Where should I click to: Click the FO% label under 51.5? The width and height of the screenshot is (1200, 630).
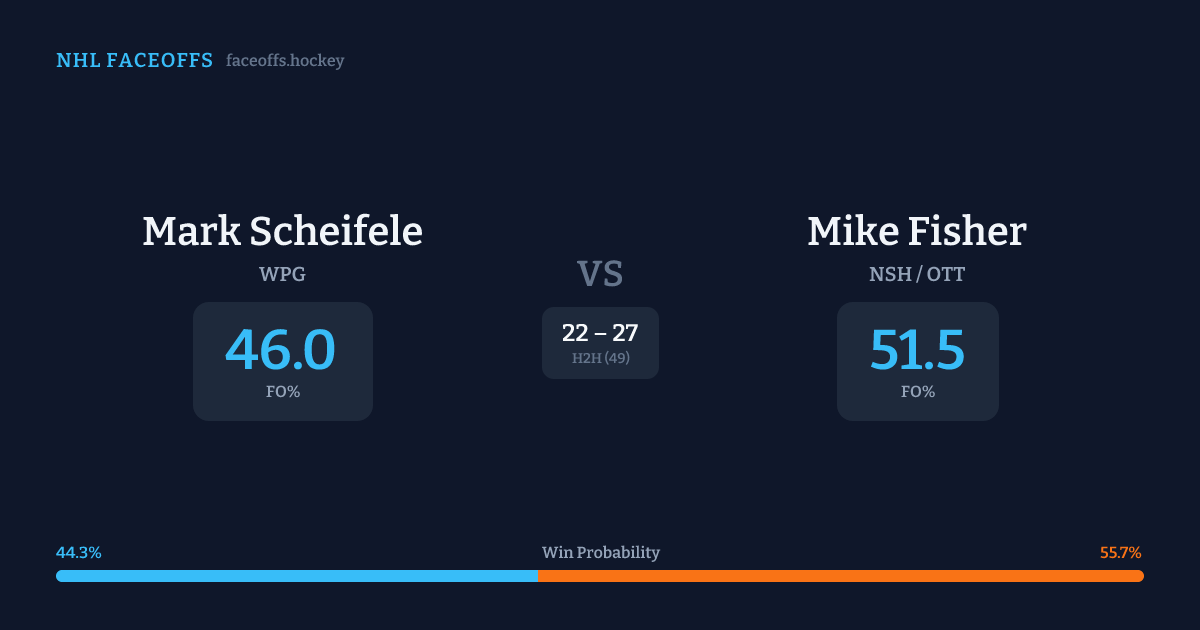(x=917, y=392)
